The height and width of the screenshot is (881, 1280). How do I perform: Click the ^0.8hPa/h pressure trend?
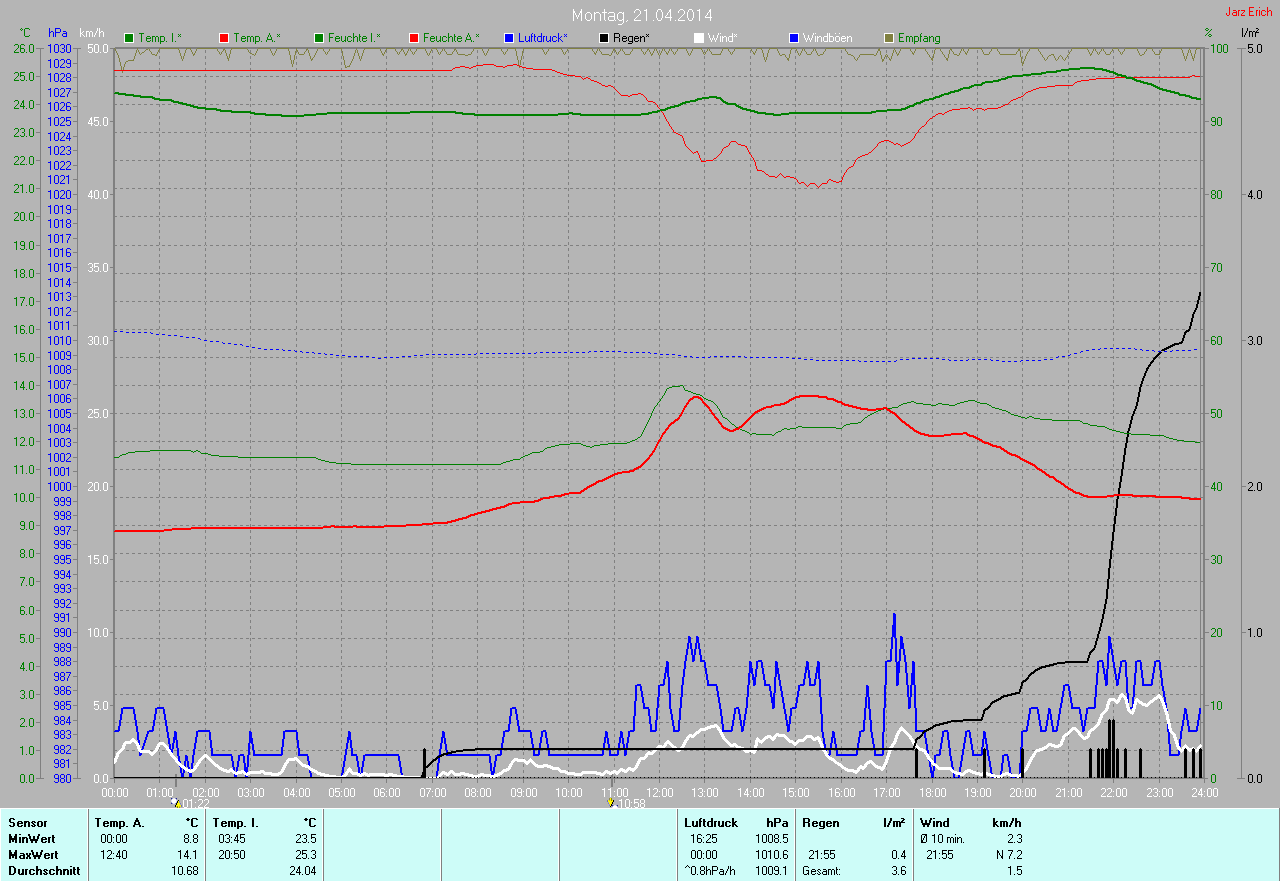[x=711, y=871]
